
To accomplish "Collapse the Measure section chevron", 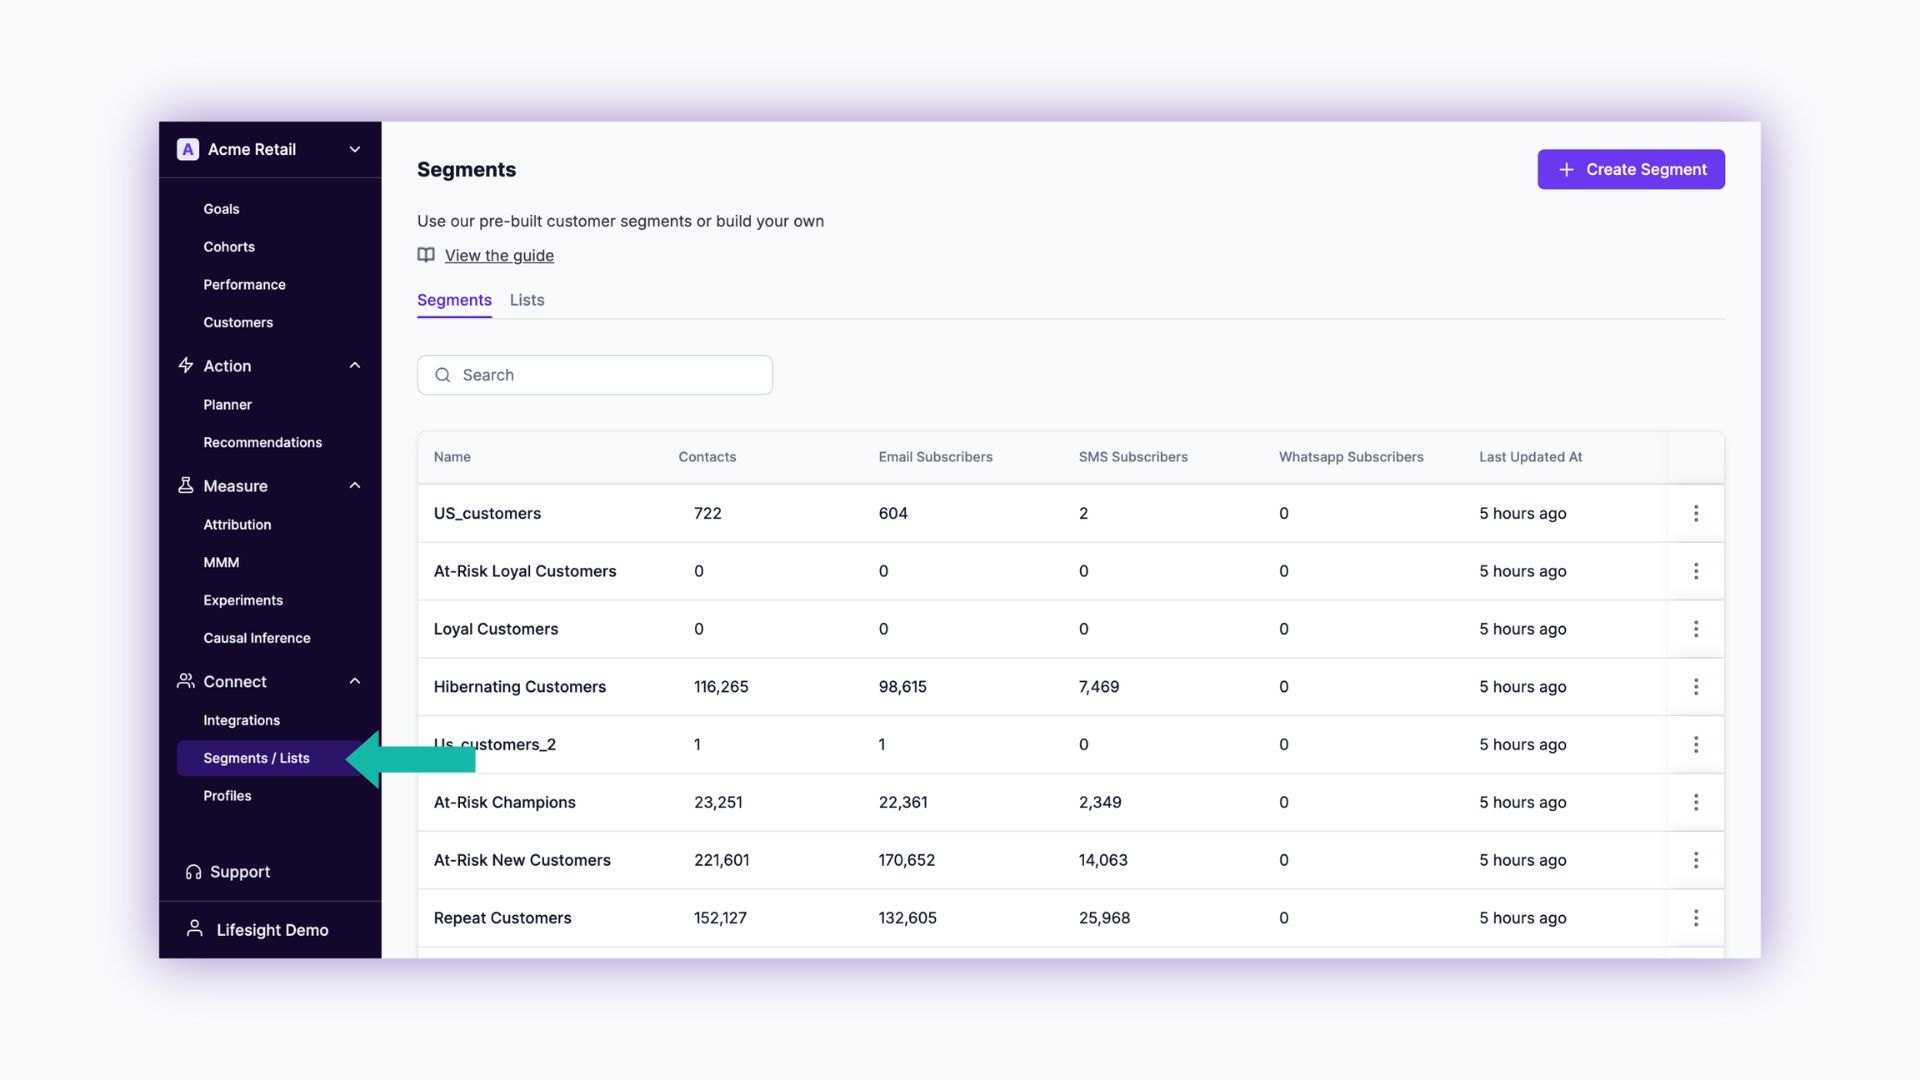I will 355,486.
